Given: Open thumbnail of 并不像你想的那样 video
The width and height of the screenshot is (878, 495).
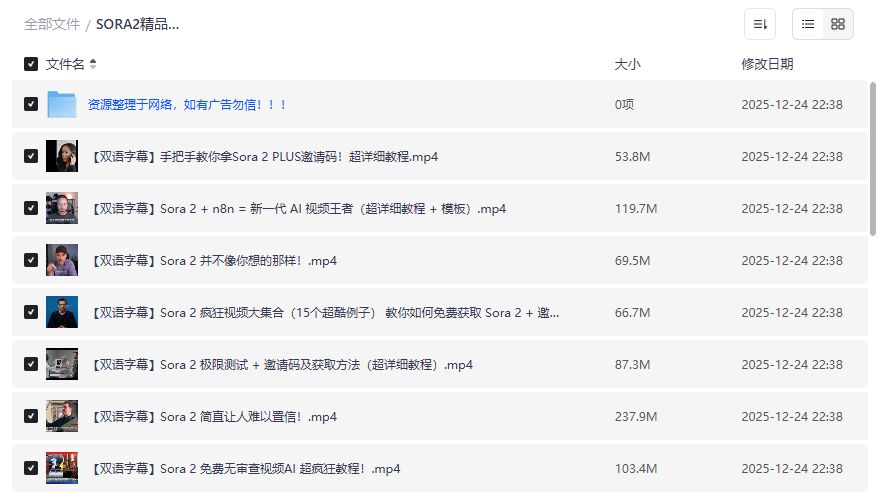Looking at the screenshot, I should pyautogui.click(x=62, y=260).
